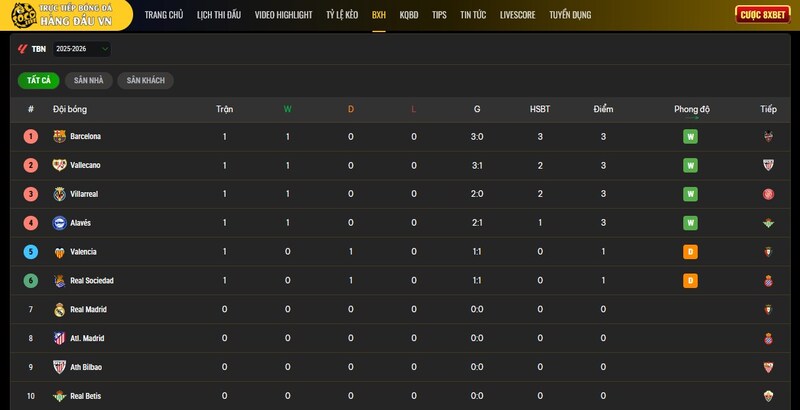Open Atl. Madrid's next opponent crest
Screen dimensions: 800x410
pos(768,338)
